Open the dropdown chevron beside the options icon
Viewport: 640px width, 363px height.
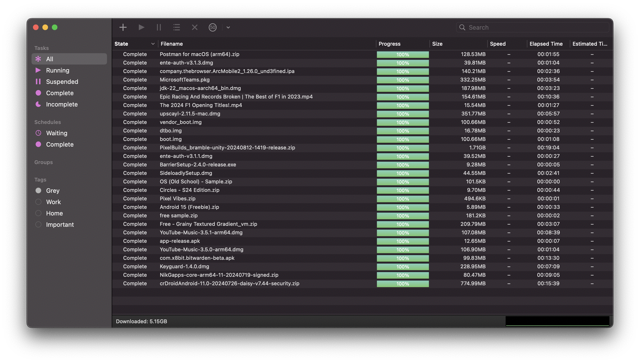pyautogui.click(x=228, y=27)
